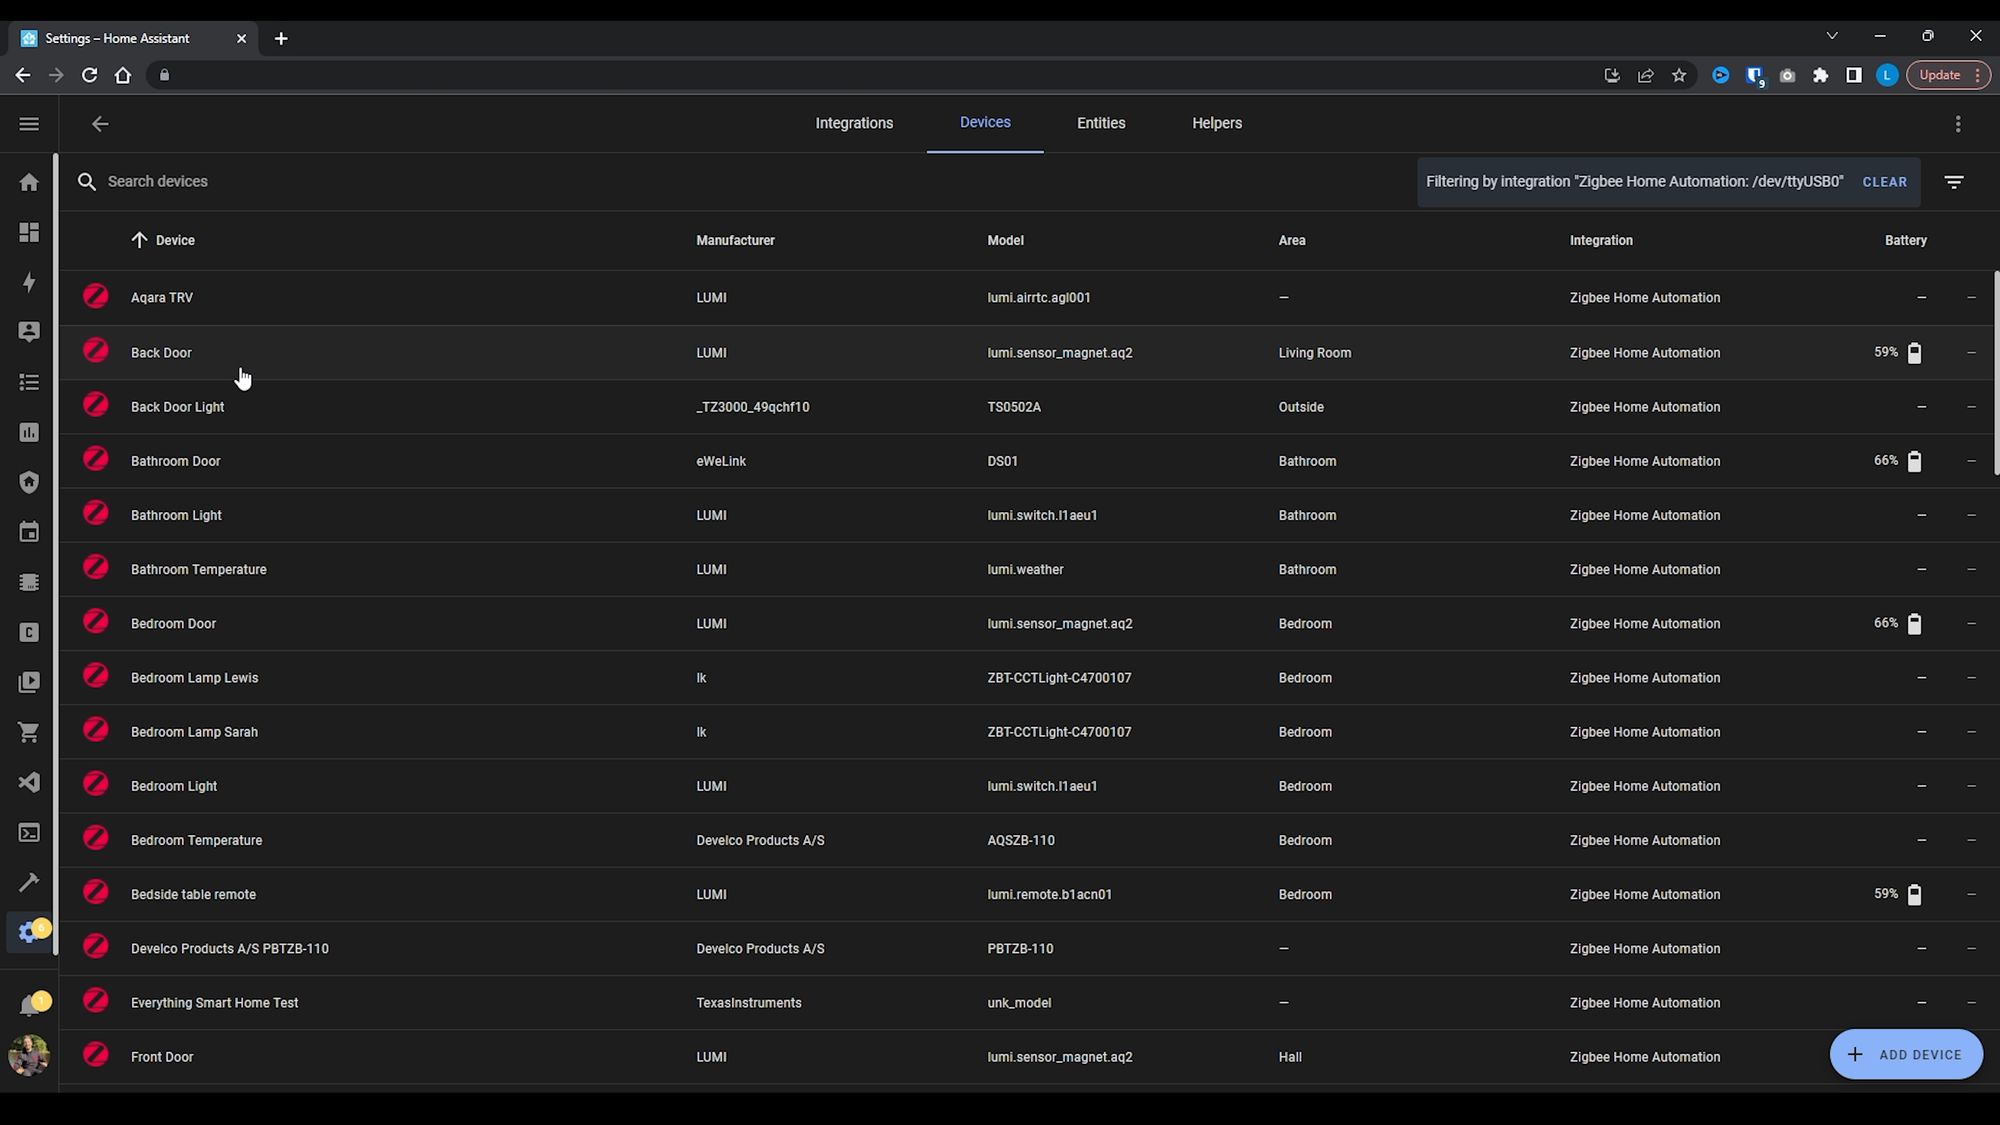This screenshot has height=1125, width=2000.
Task: Open the Shopping cart icon in sidebar
Action: [29, 732]
